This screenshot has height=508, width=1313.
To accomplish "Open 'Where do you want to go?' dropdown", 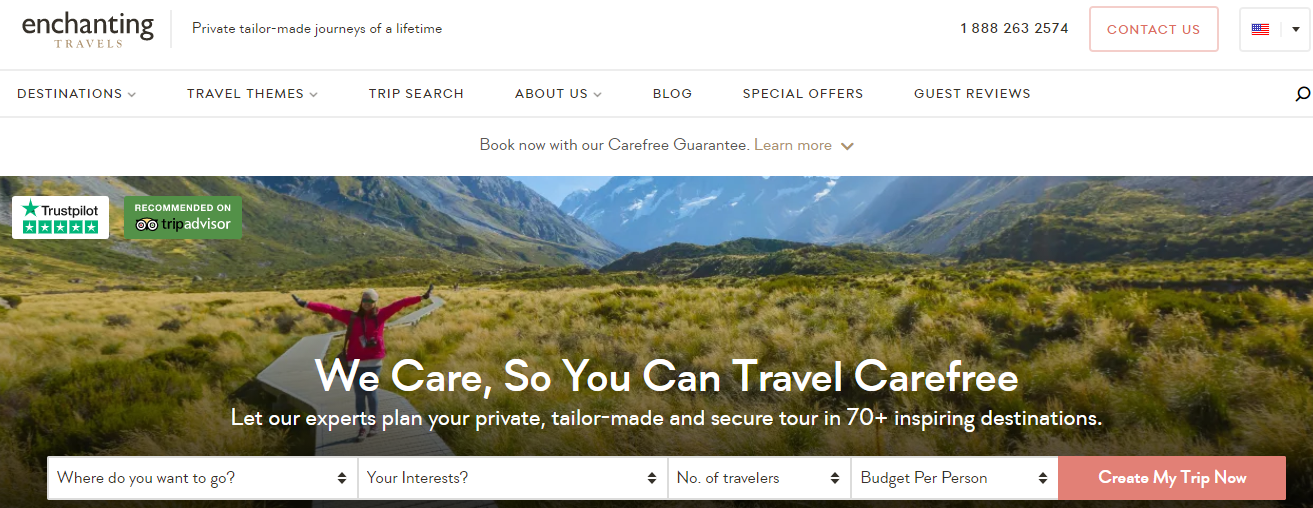I will click(x=202, y=478).
